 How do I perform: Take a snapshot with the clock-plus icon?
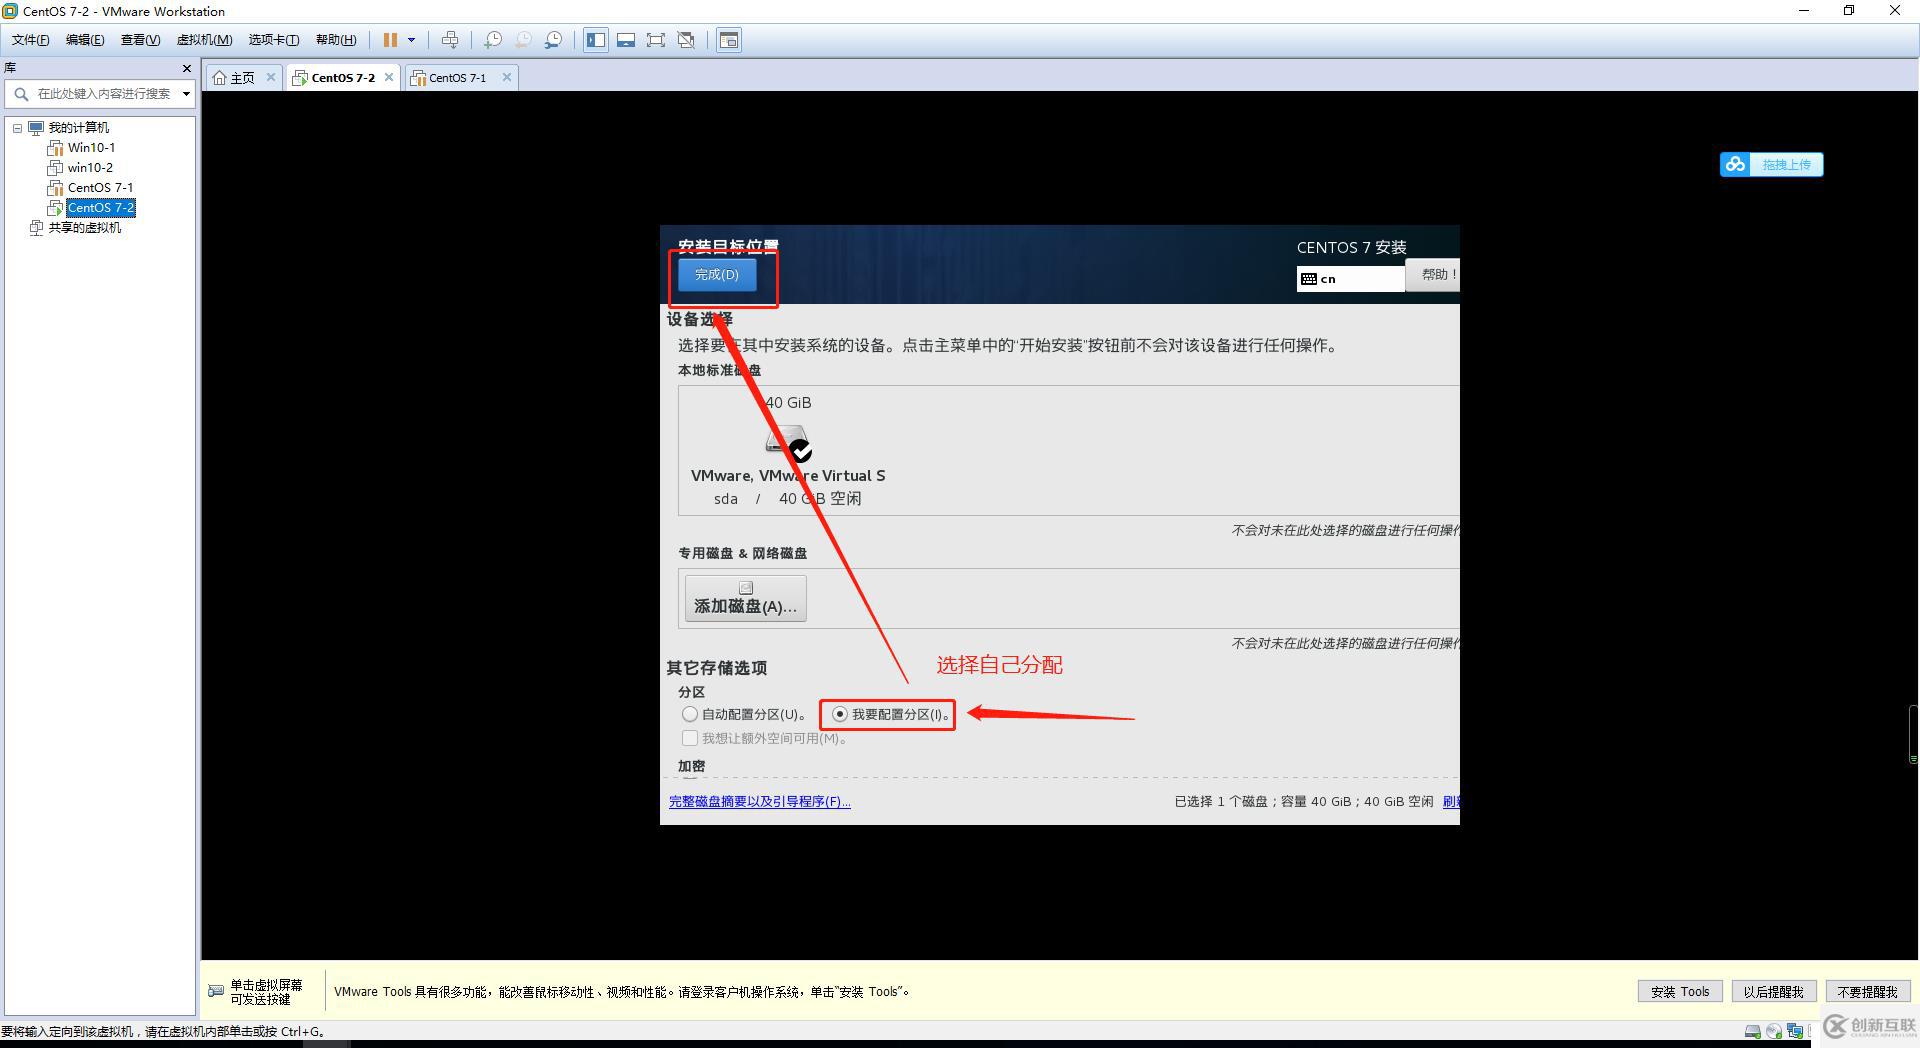click(x=493, y=40)
